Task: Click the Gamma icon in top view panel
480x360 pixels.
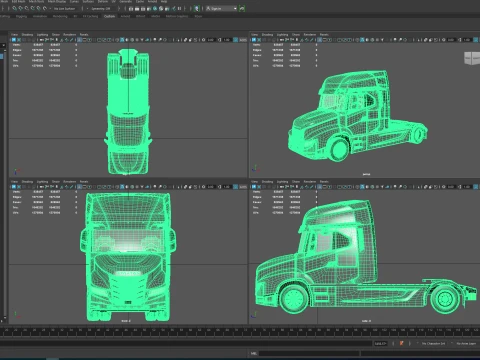Action: (219, 40)
